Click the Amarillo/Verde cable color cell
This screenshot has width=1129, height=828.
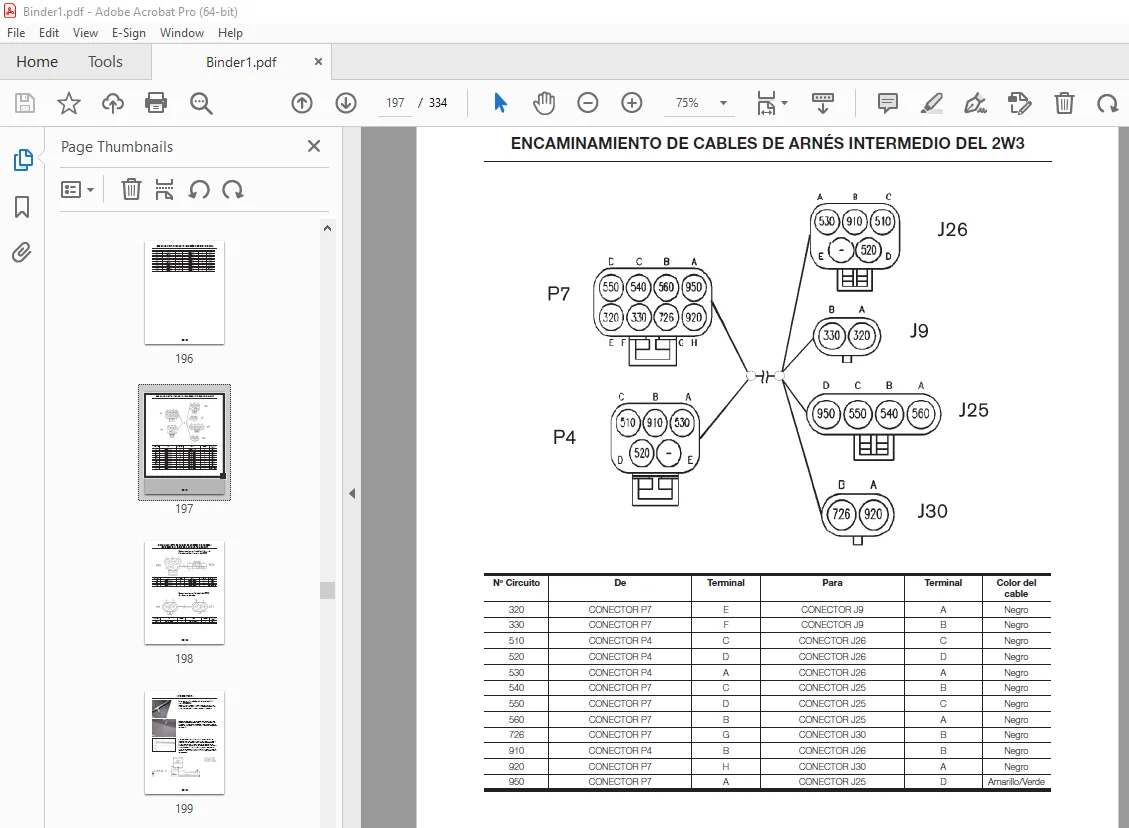[1016, 782]
